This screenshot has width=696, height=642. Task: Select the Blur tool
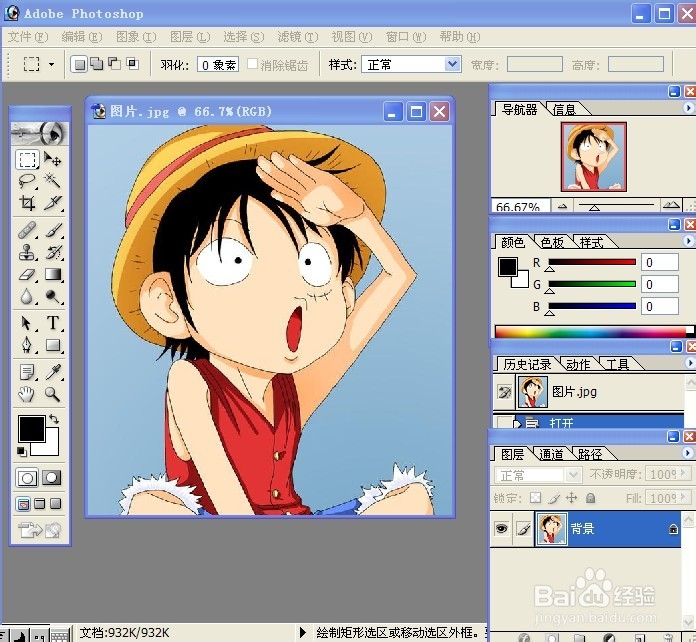27,296
